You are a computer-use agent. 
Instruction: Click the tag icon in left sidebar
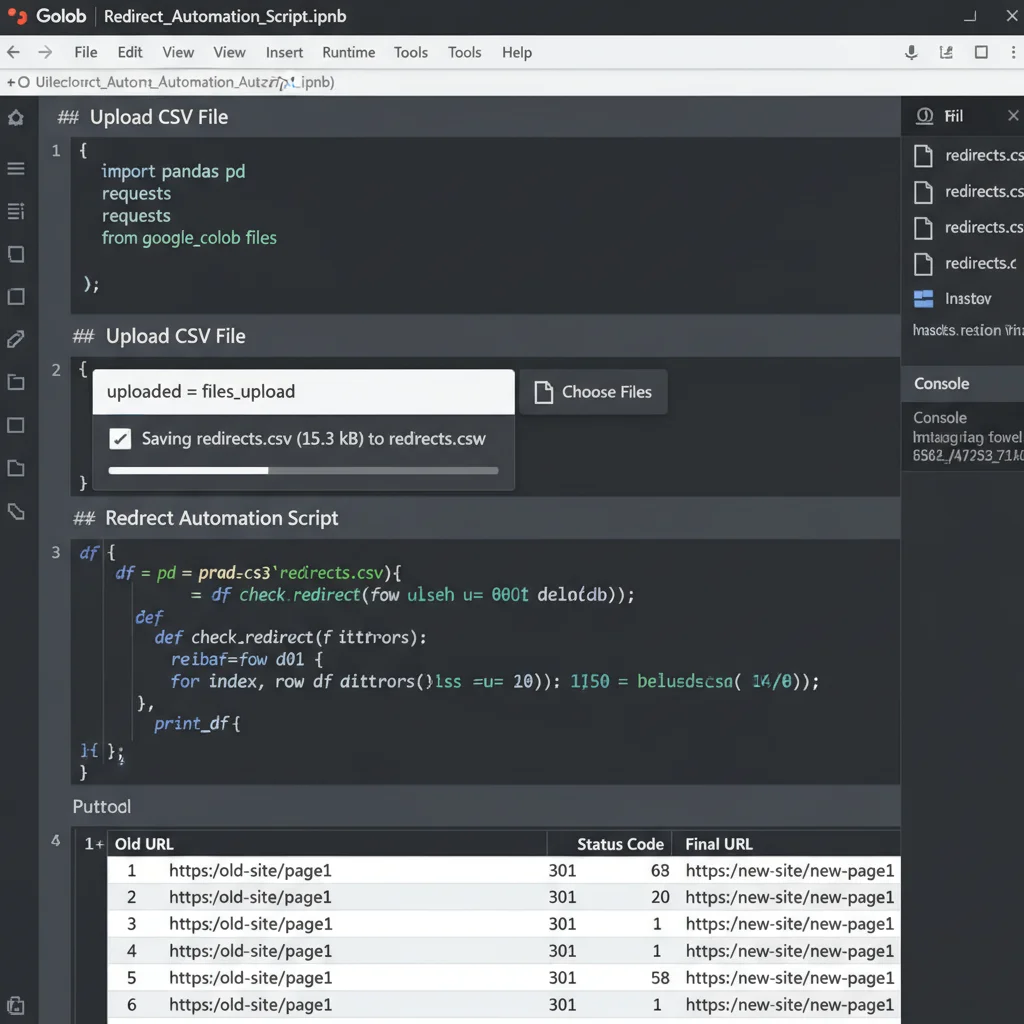click(x=16, y=511)
